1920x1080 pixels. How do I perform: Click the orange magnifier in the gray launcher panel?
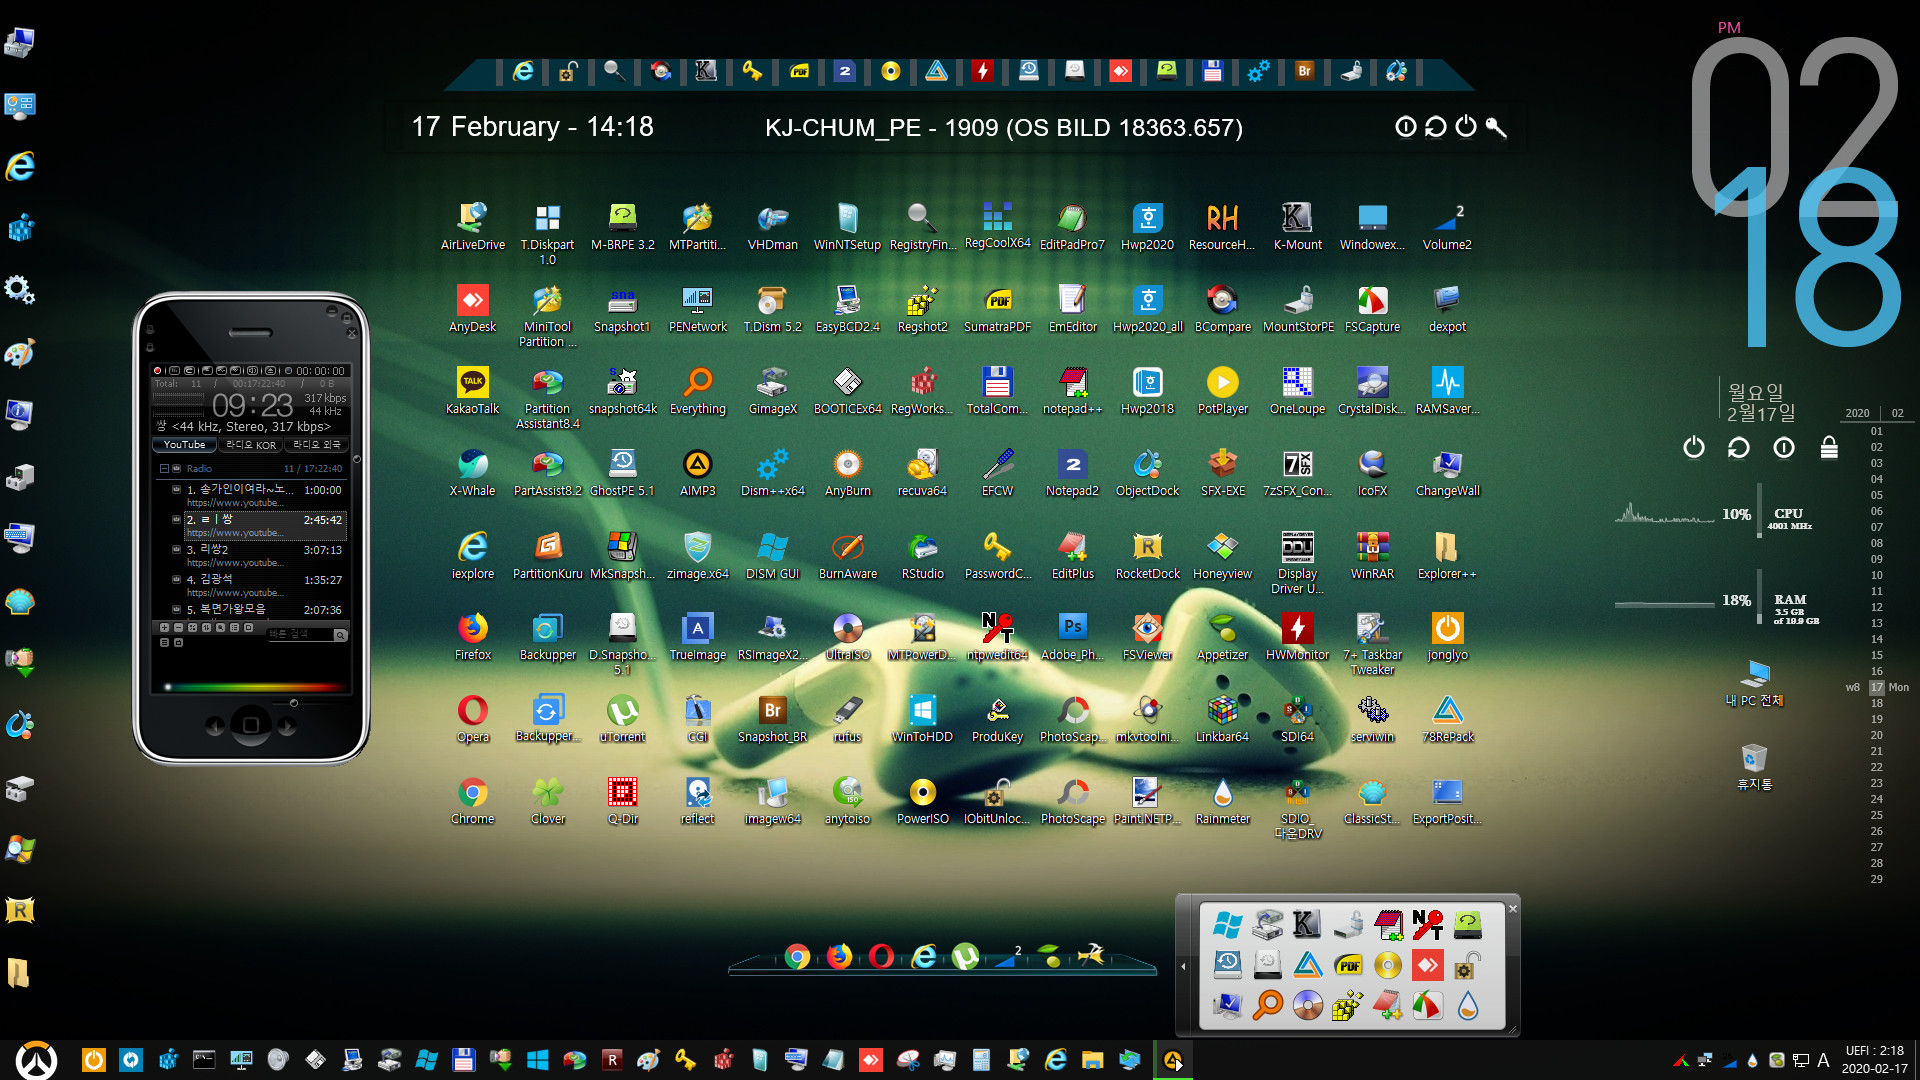click(x=1268, y=1004)
